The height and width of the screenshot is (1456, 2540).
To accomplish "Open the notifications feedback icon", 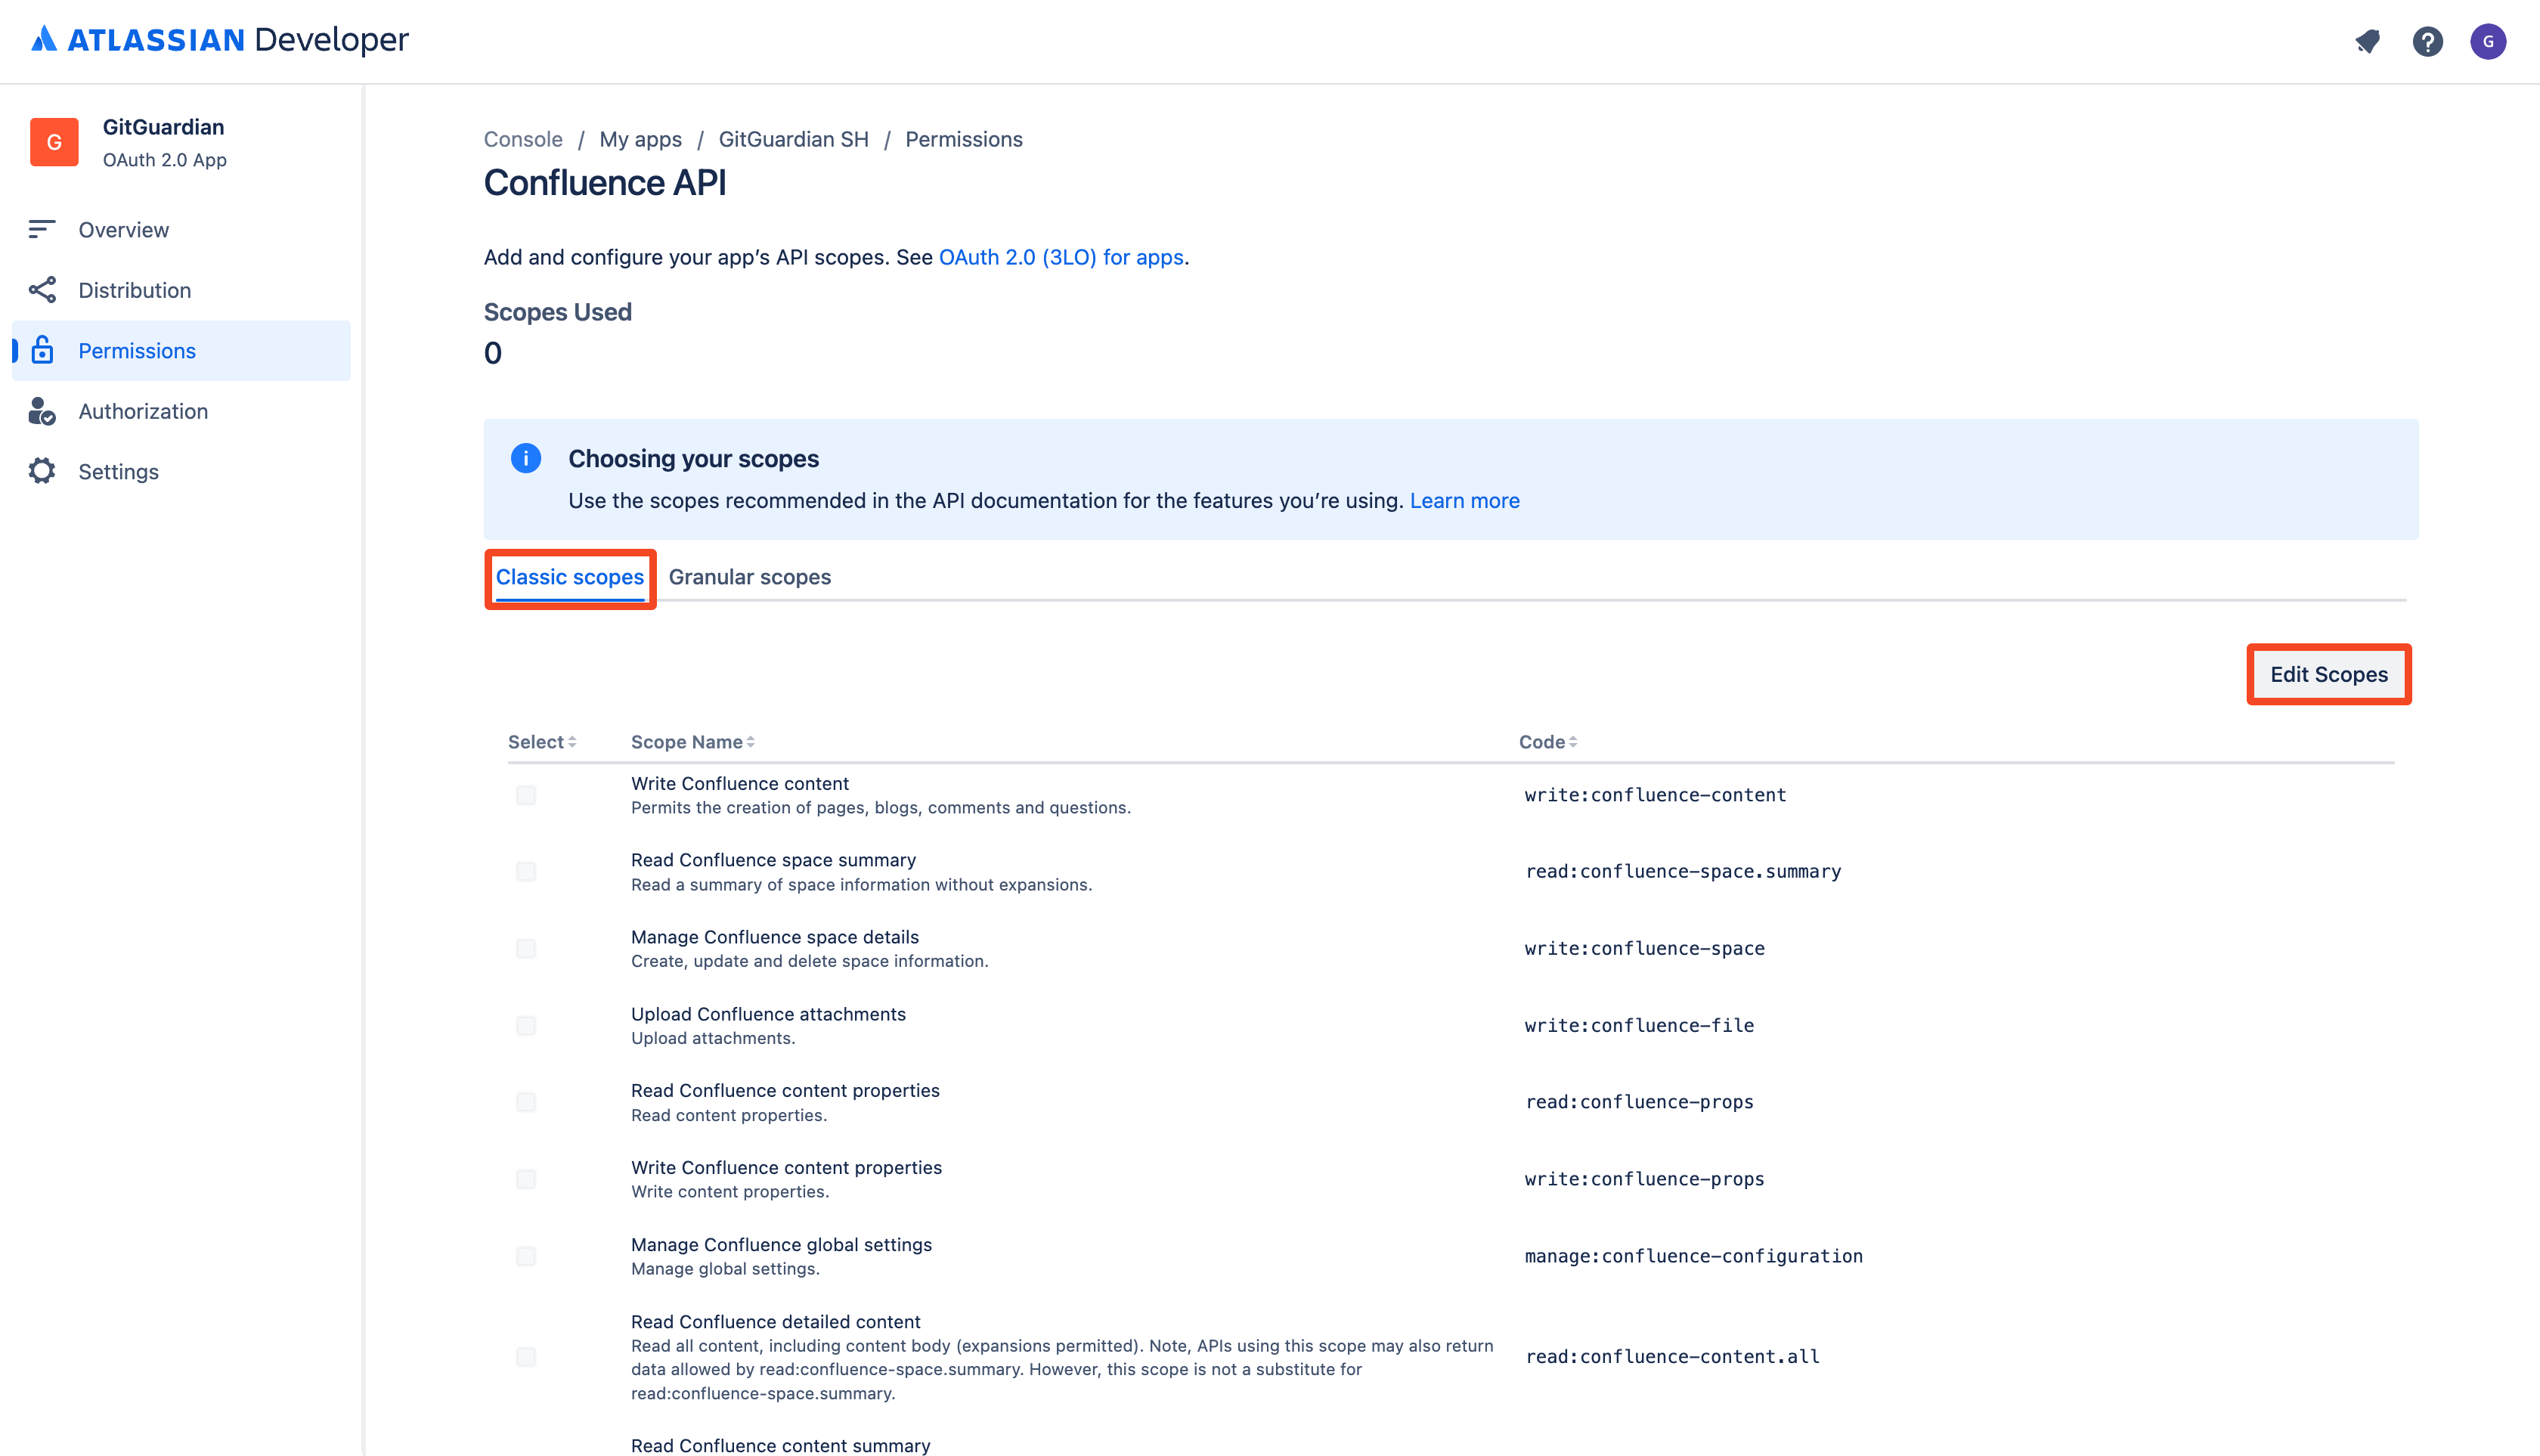I will point(2367,41).
